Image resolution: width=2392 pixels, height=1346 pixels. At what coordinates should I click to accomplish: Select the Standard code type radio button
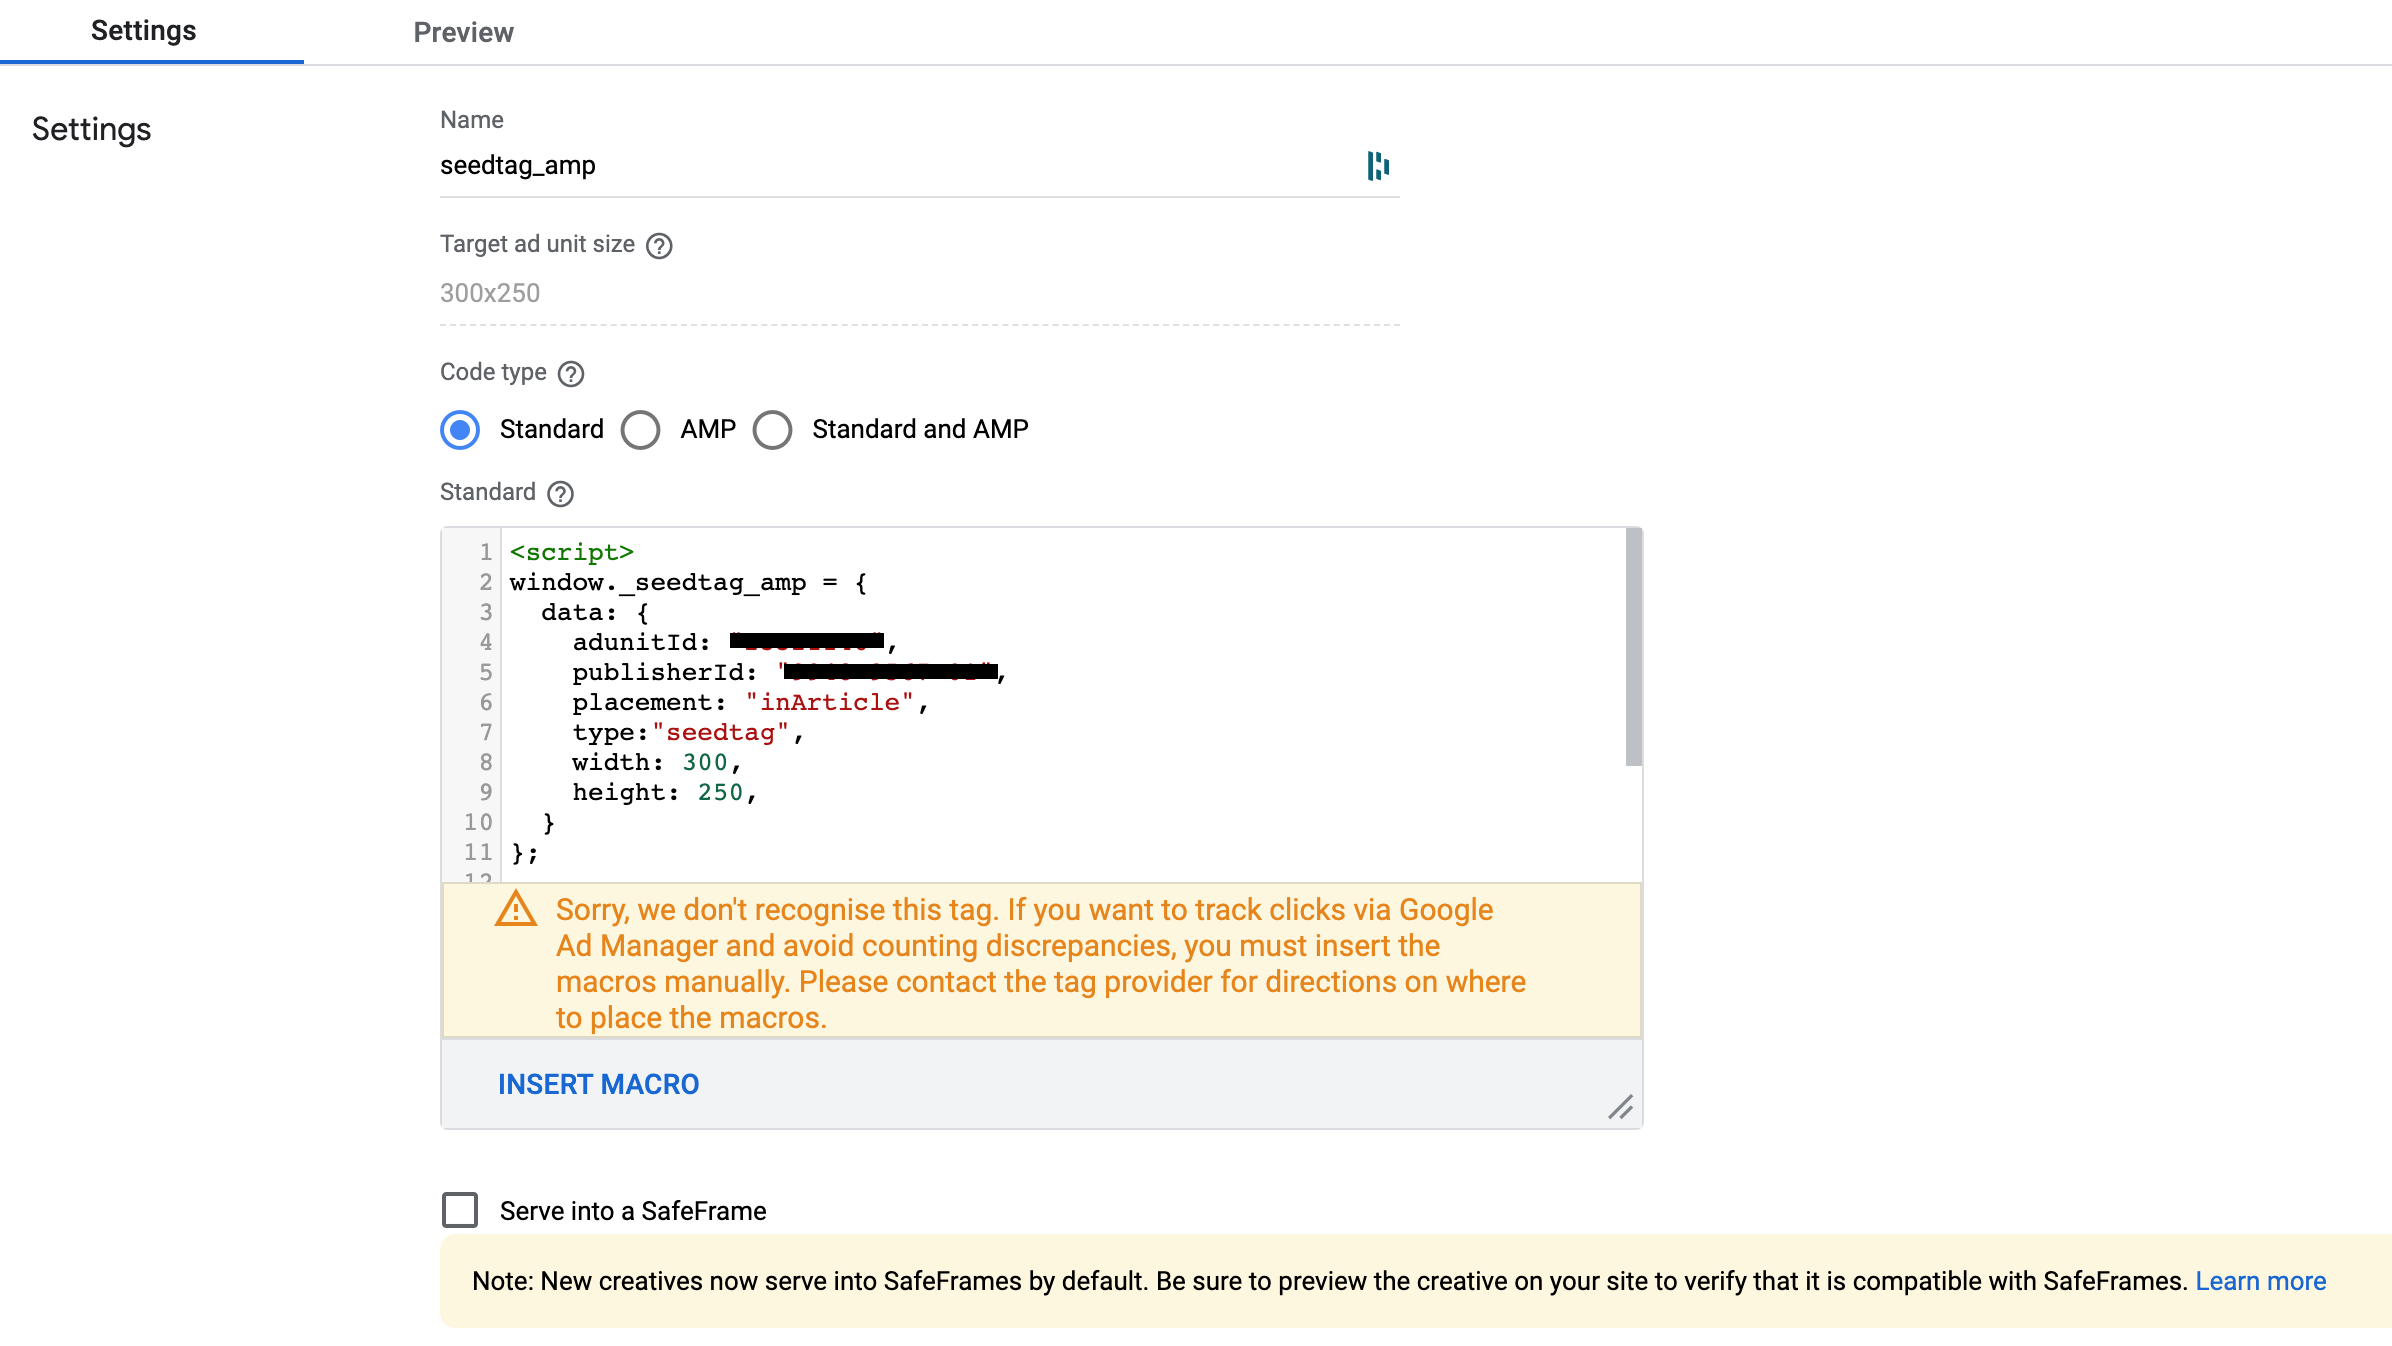(x=459, y=429)
